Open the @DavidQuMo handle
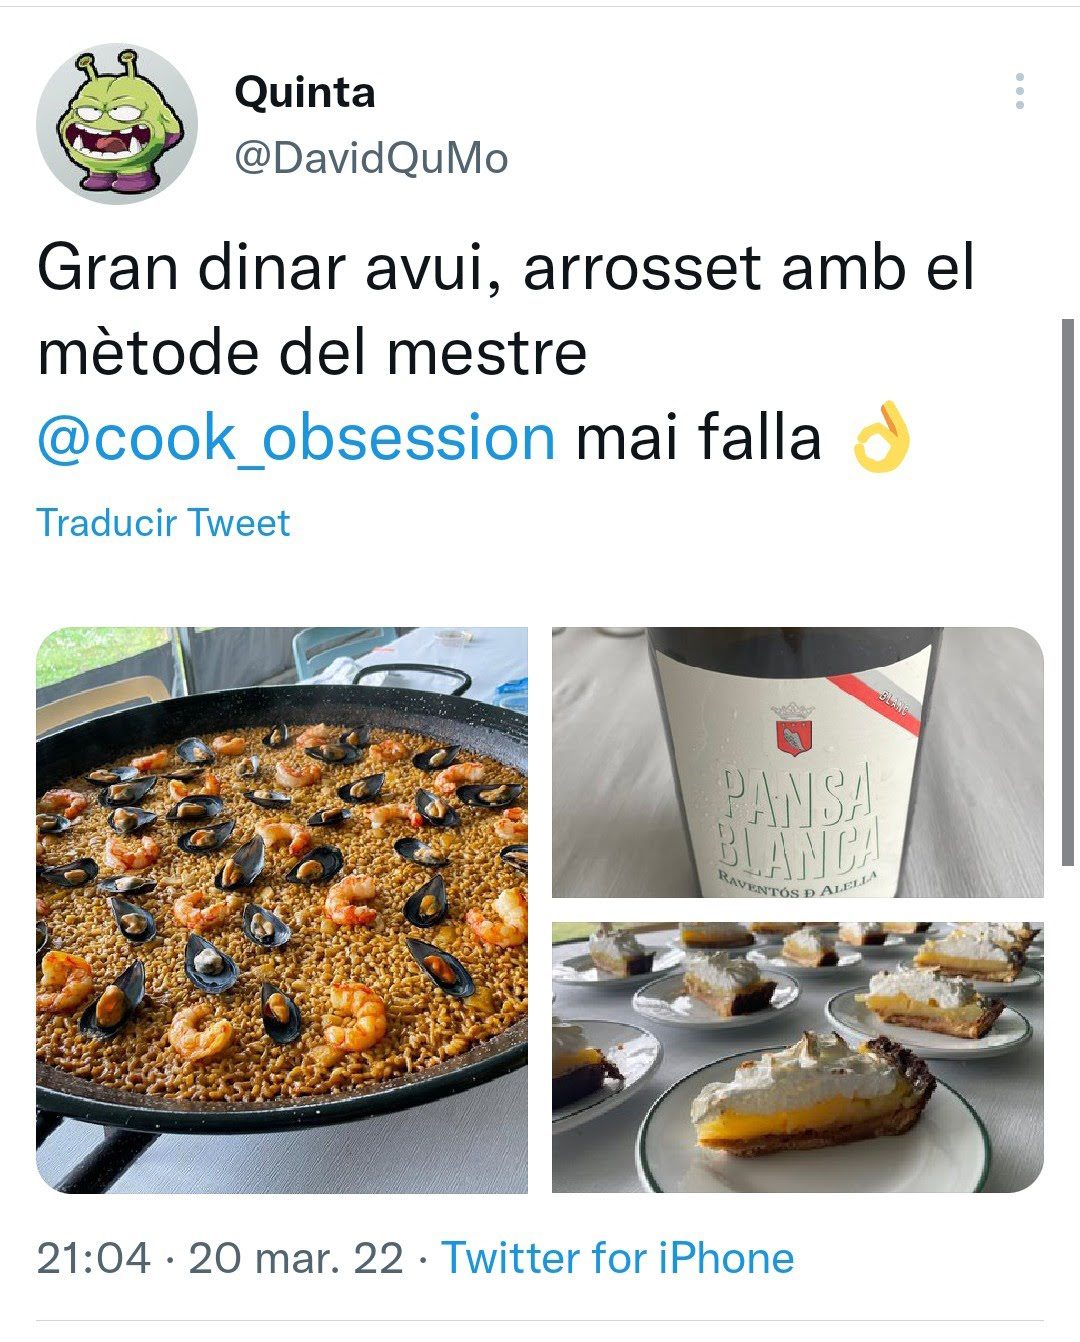1080x1342 pixels. (371, 158)
